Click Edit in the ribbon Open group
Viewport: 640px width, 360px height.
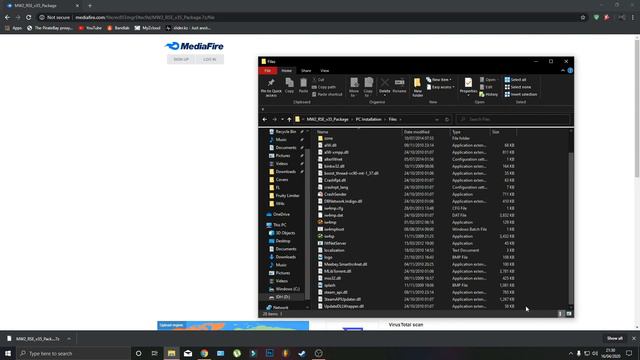point(486,87)
